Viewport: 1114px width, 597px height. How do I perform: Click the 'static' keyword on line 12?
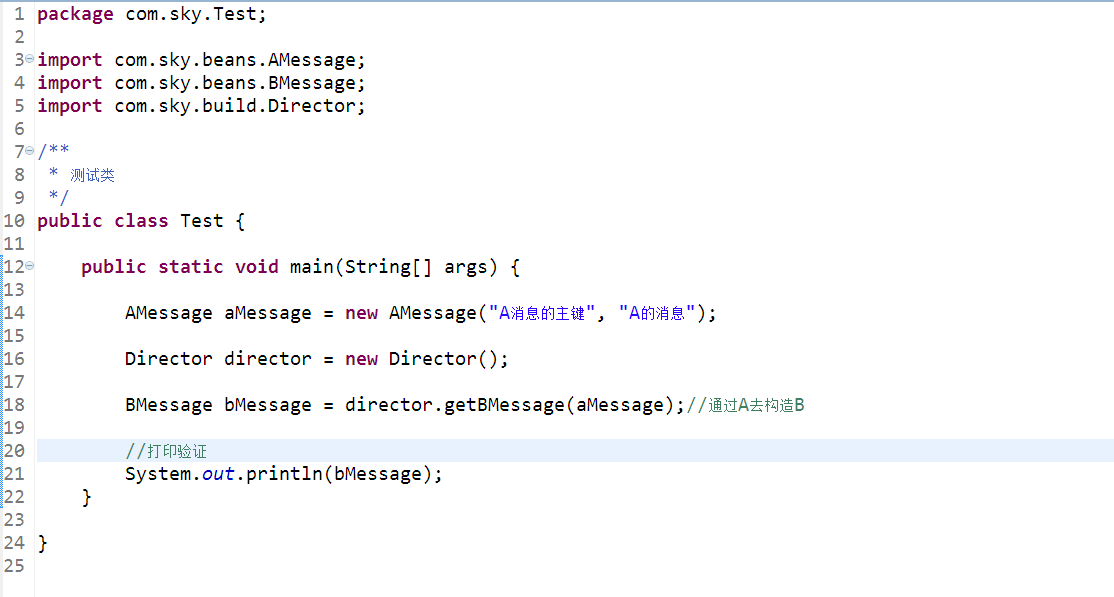[190, 267]
